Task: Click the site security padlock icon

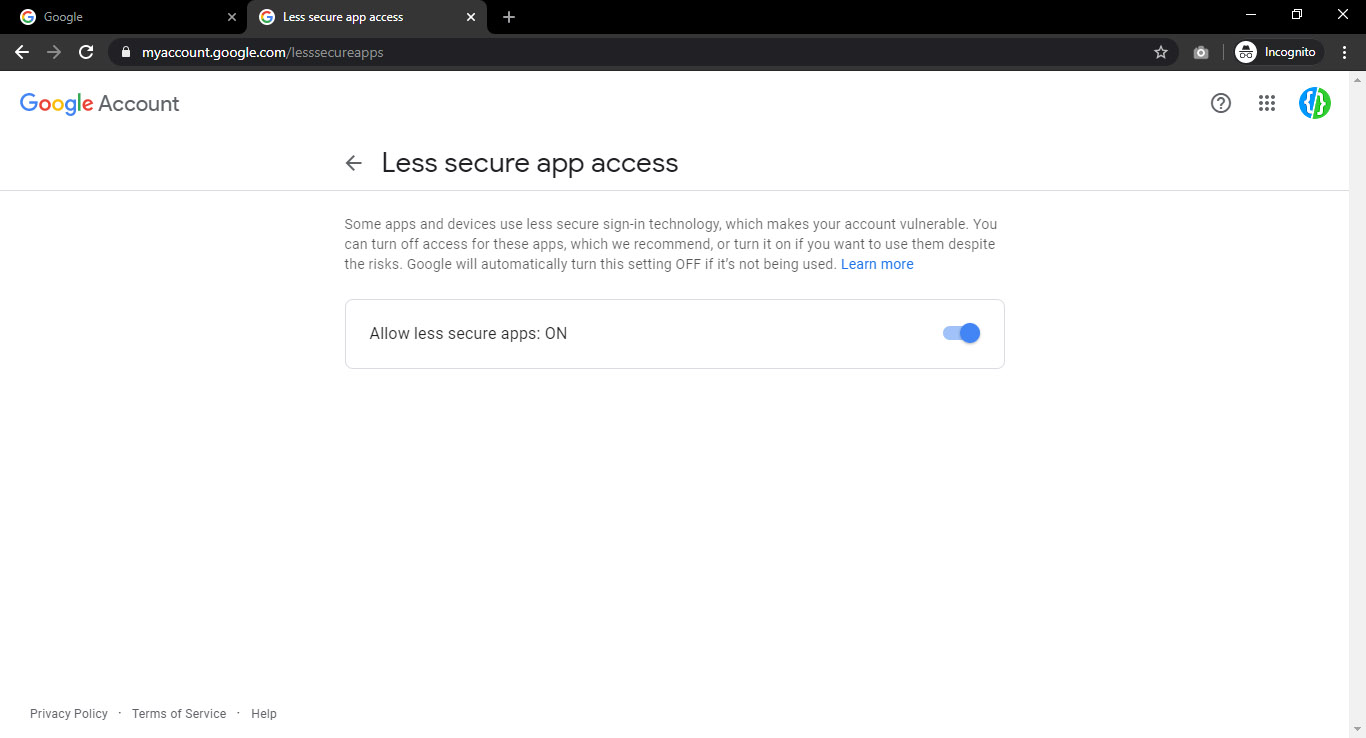Action: point(124,52)
